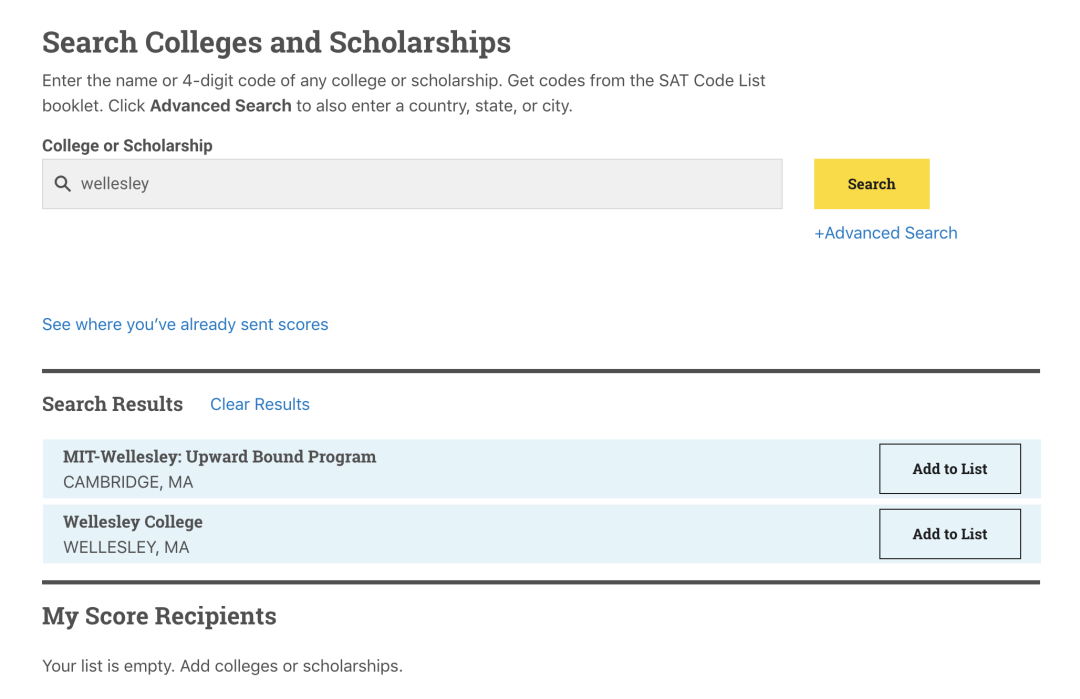This screenshot has height=699, width=1080.
Task: Click the My Score Recipients heading
Action: click(x=159, y=616)
